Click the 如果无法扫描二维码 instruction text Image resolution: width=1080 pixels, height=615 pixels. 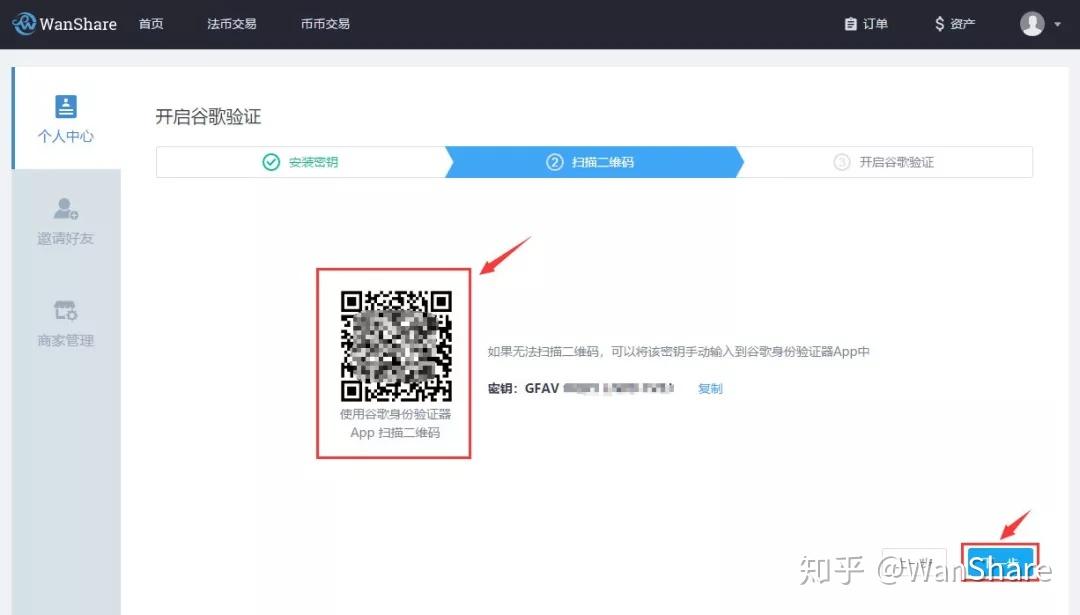678,351
